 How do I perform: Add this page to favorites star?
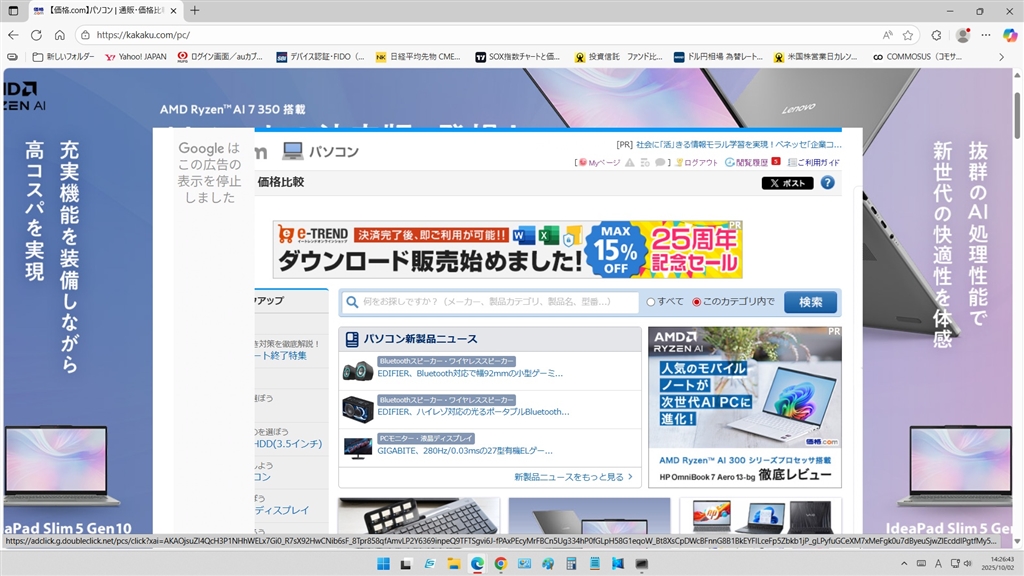click(908, 35)
